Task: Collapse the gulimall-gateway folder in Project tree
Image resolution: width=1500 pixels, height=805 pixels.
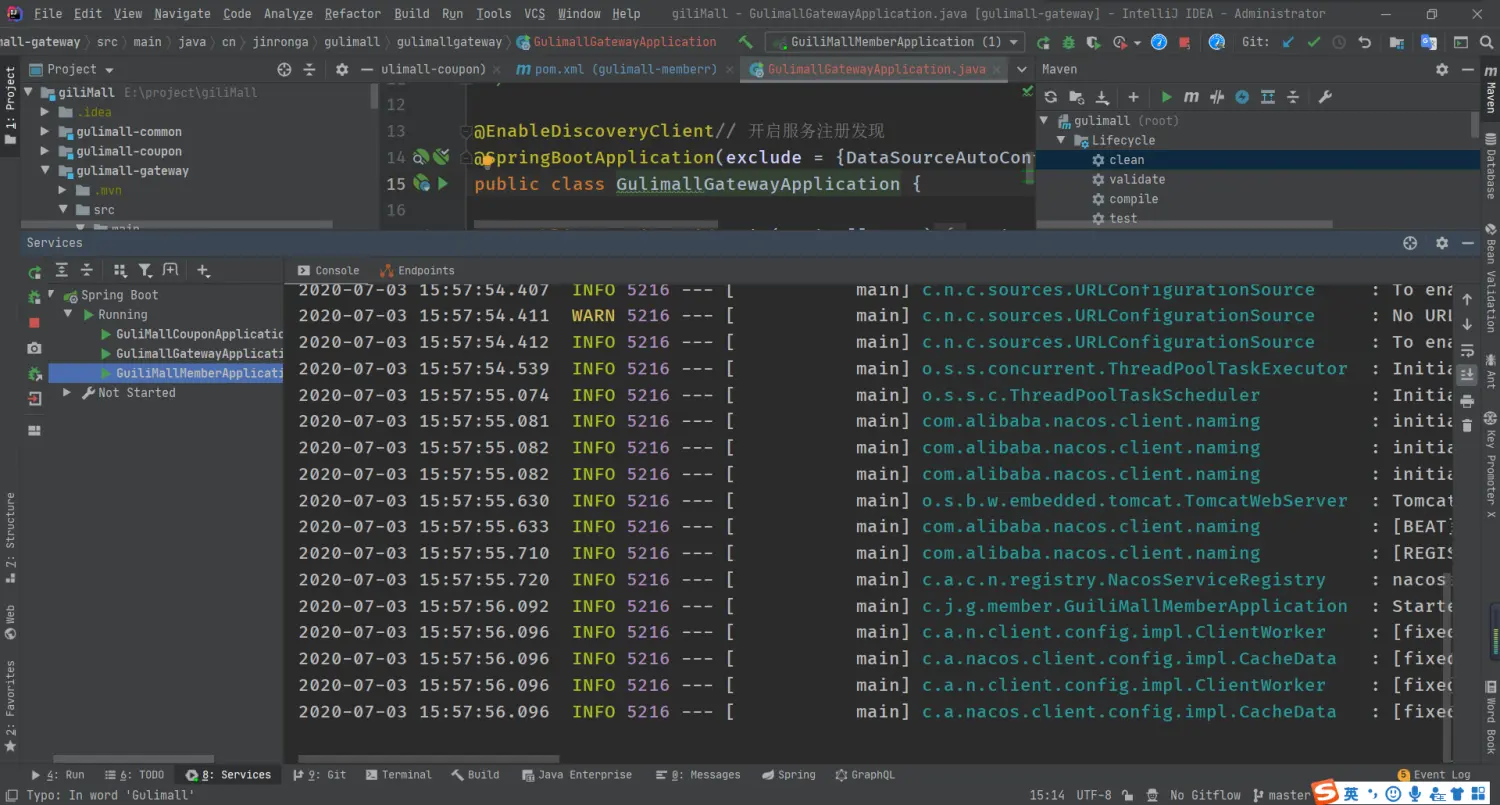Action: [45, 171]
